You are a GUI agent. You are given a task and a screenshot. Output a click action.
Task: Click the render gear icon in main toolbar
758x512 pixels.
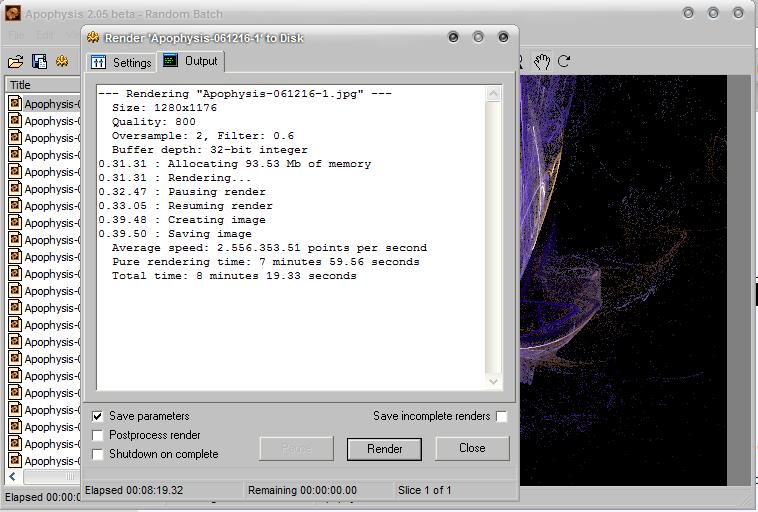62,61
